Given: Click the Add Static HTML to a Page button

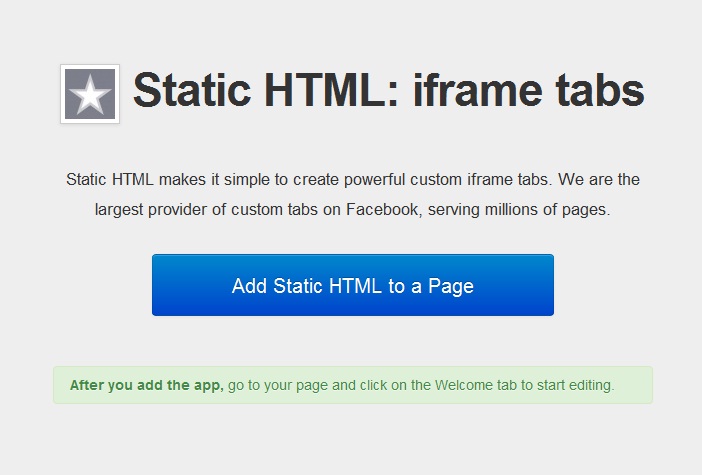Looking at the screenshot, I should click(353, 285).
